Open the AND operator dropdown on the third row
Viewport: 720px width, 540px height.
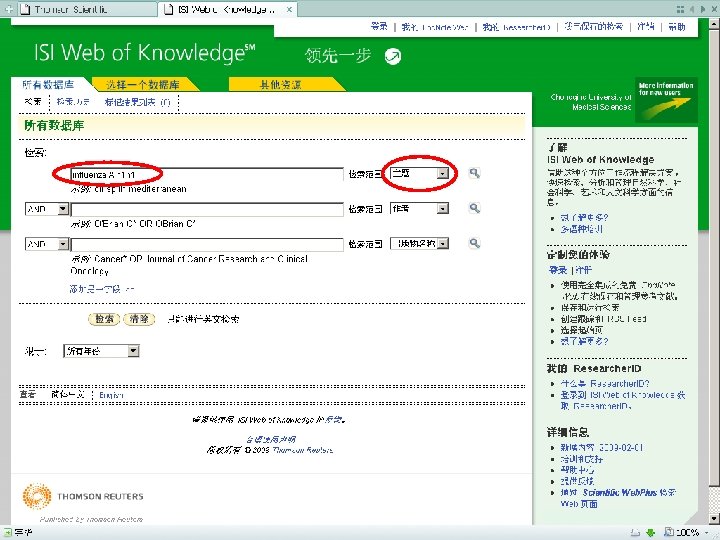coord(63,244)
